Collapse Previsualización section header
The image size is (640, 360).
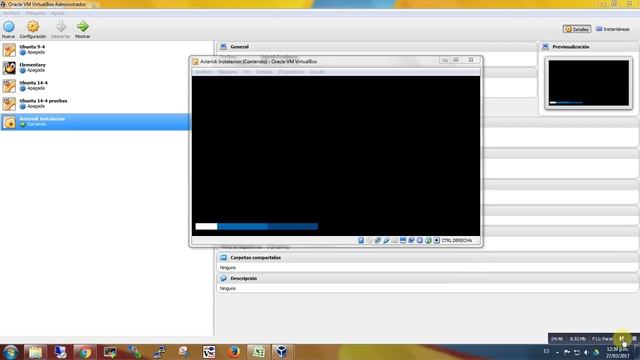click(589, 47)
